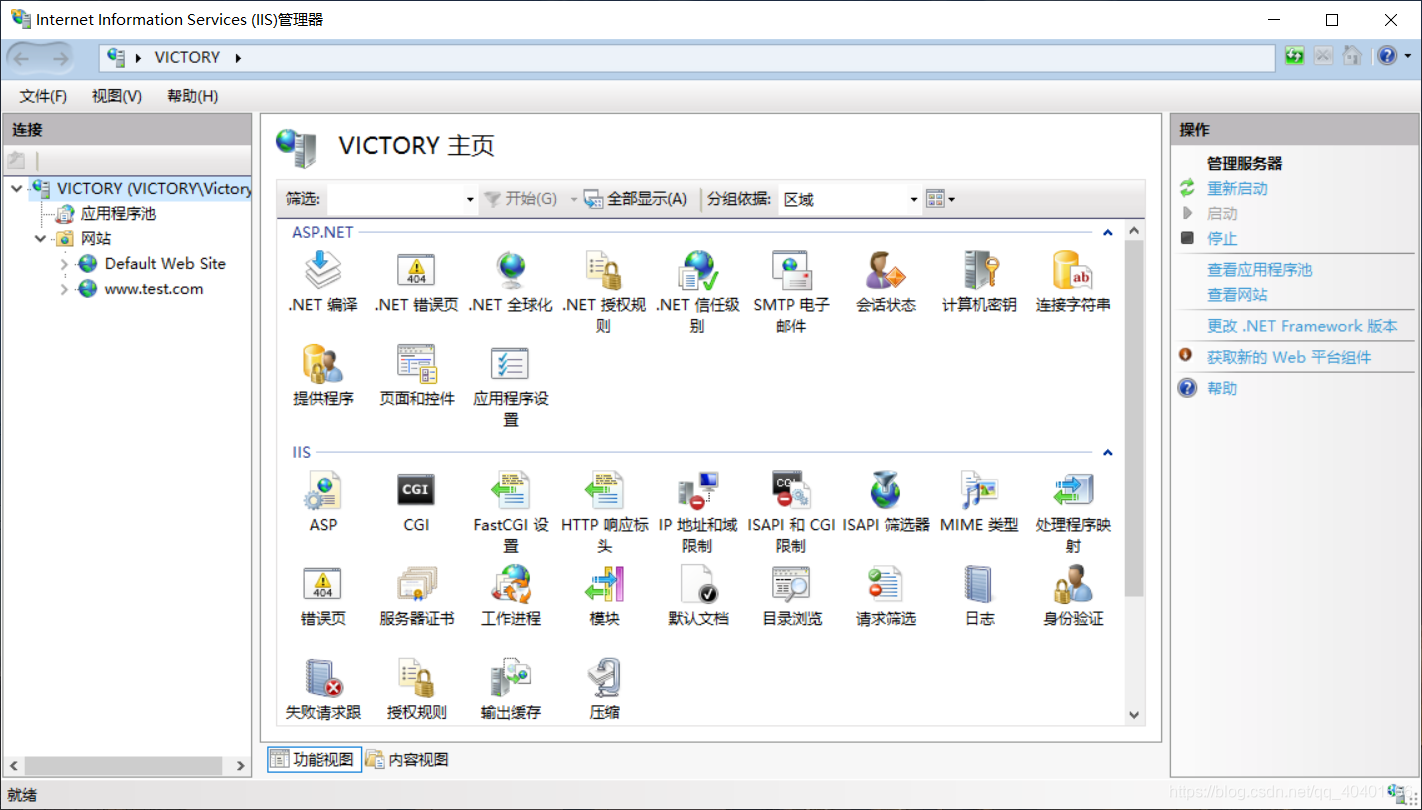Open the 文件(F) menu
Image resolution: width=1422 pixels, height=810 pixels.
[43, 96]
